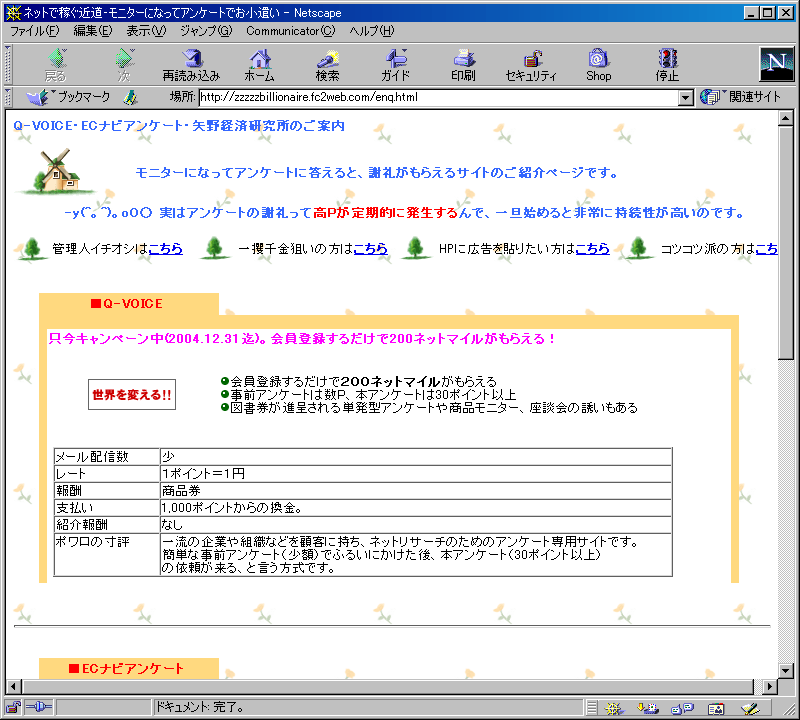Screen dimensions: 800x720
Task: Click the online connection status icon
Action: (39, 707)
